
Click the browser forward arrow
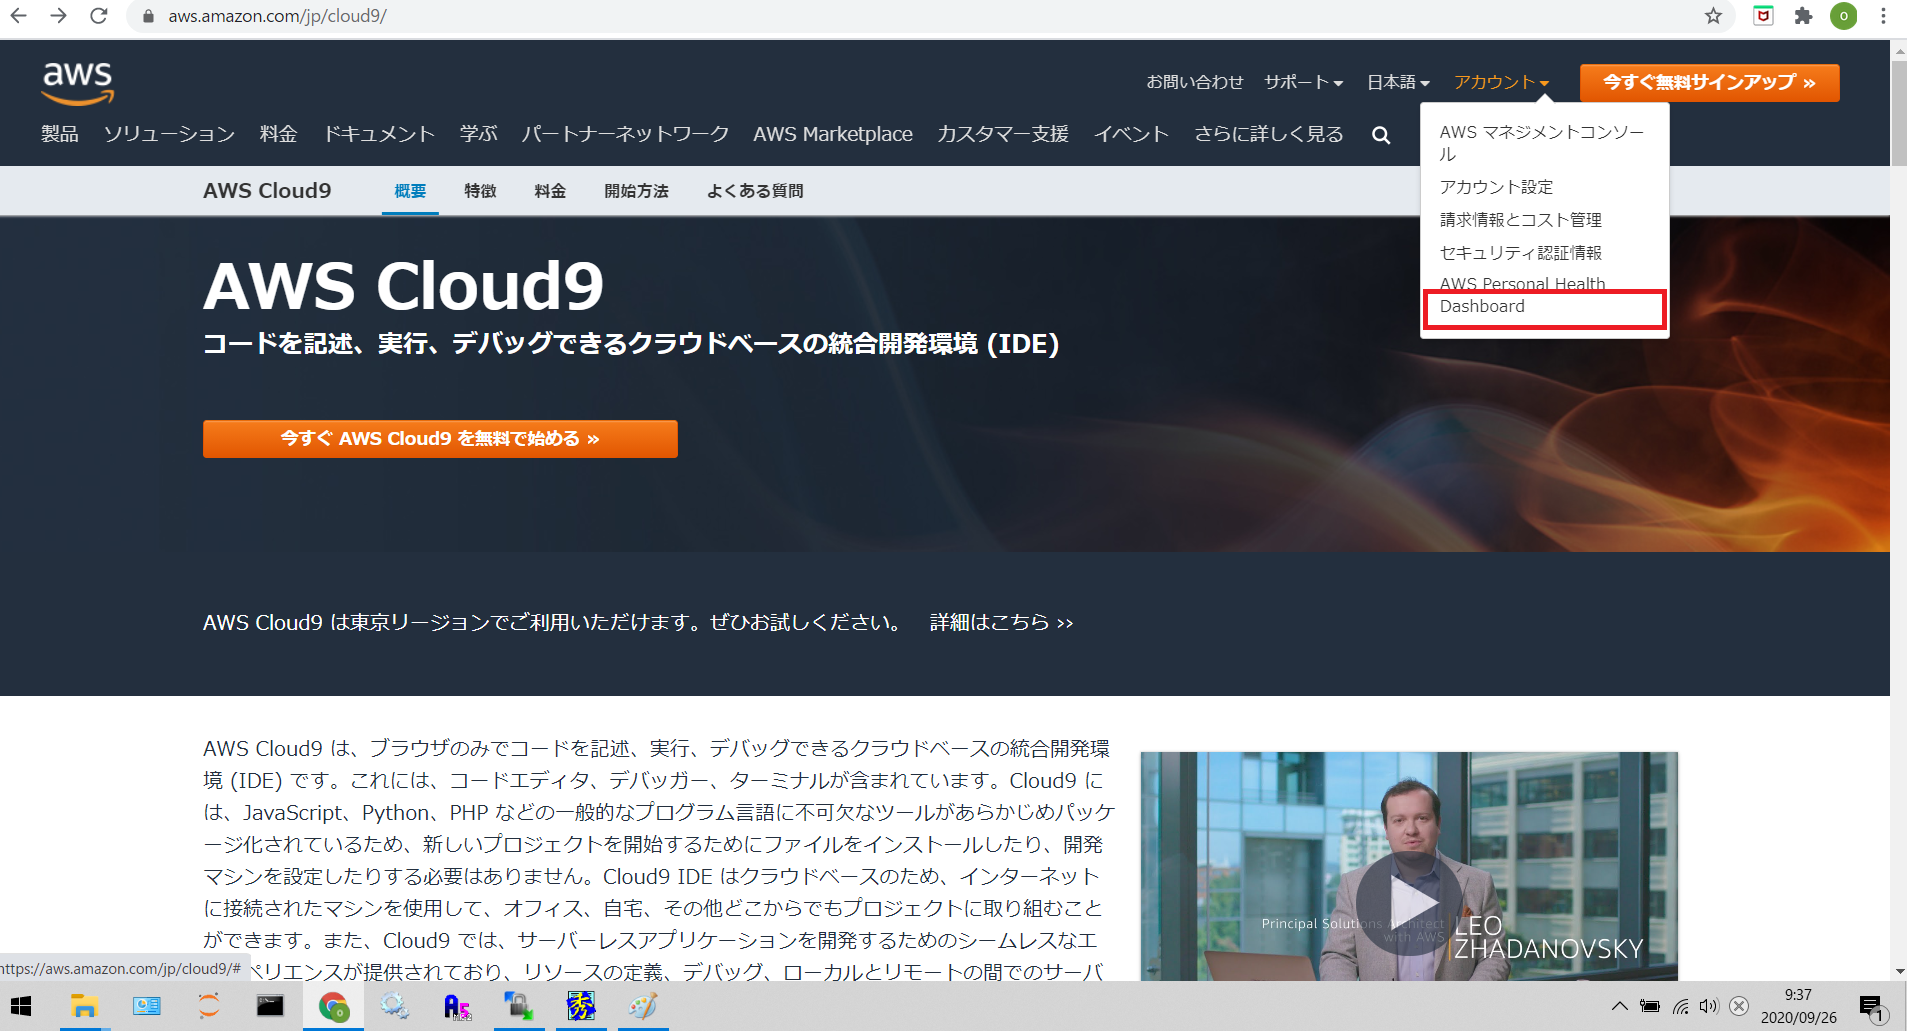click(x=58, y=16)
